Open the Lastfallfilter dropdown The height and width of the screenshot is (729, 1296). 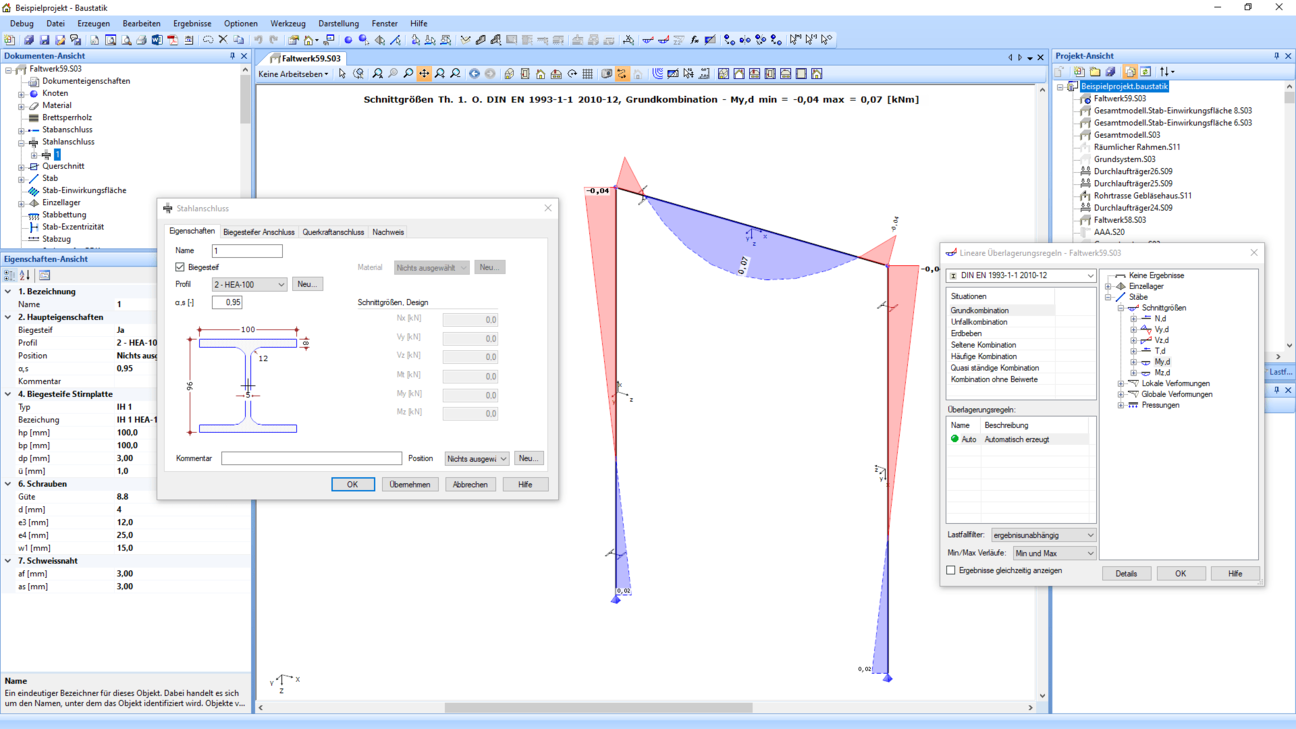click(x=1043, y=535)
